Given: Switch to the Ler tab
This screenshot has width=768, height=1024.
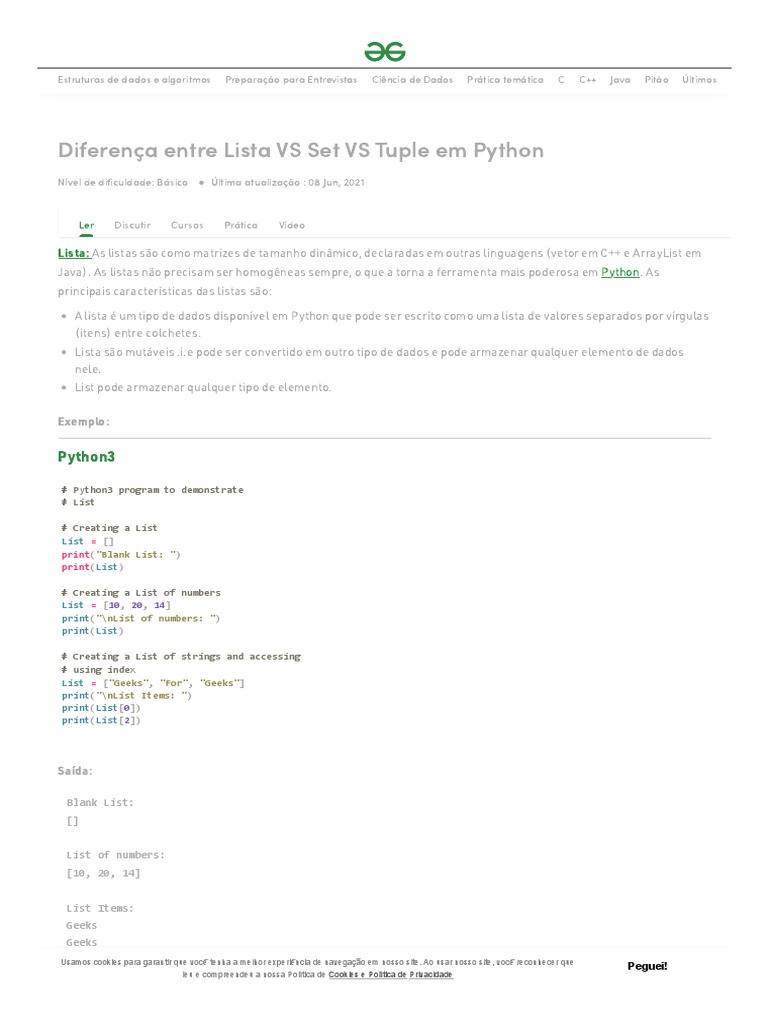Looking at the screenshot, I should [x=86, y=225].
